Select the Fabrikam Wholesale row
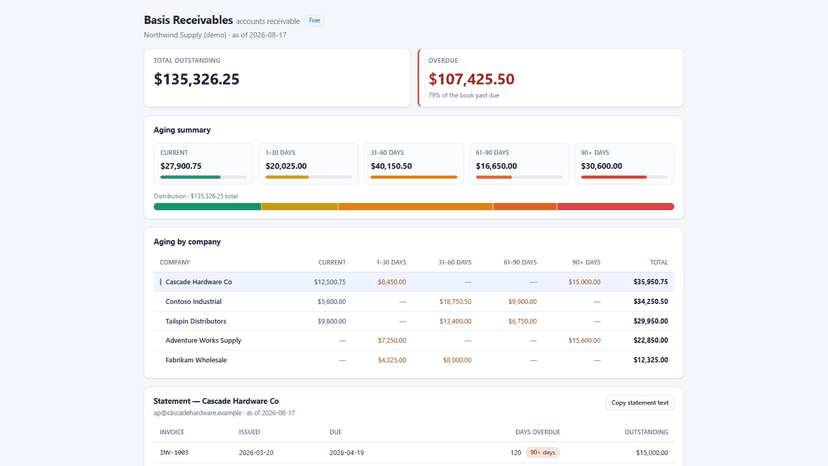828x466 pixels. [x=413, y=360]
